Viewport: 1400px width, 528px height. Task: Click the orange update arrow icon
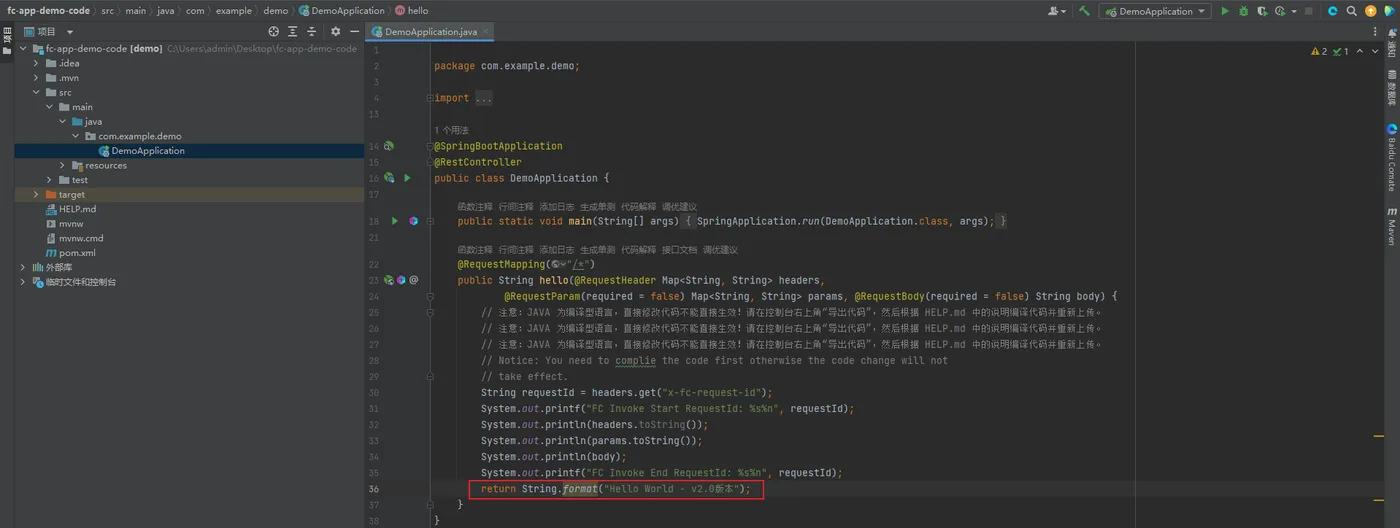tap(1370, 11)
